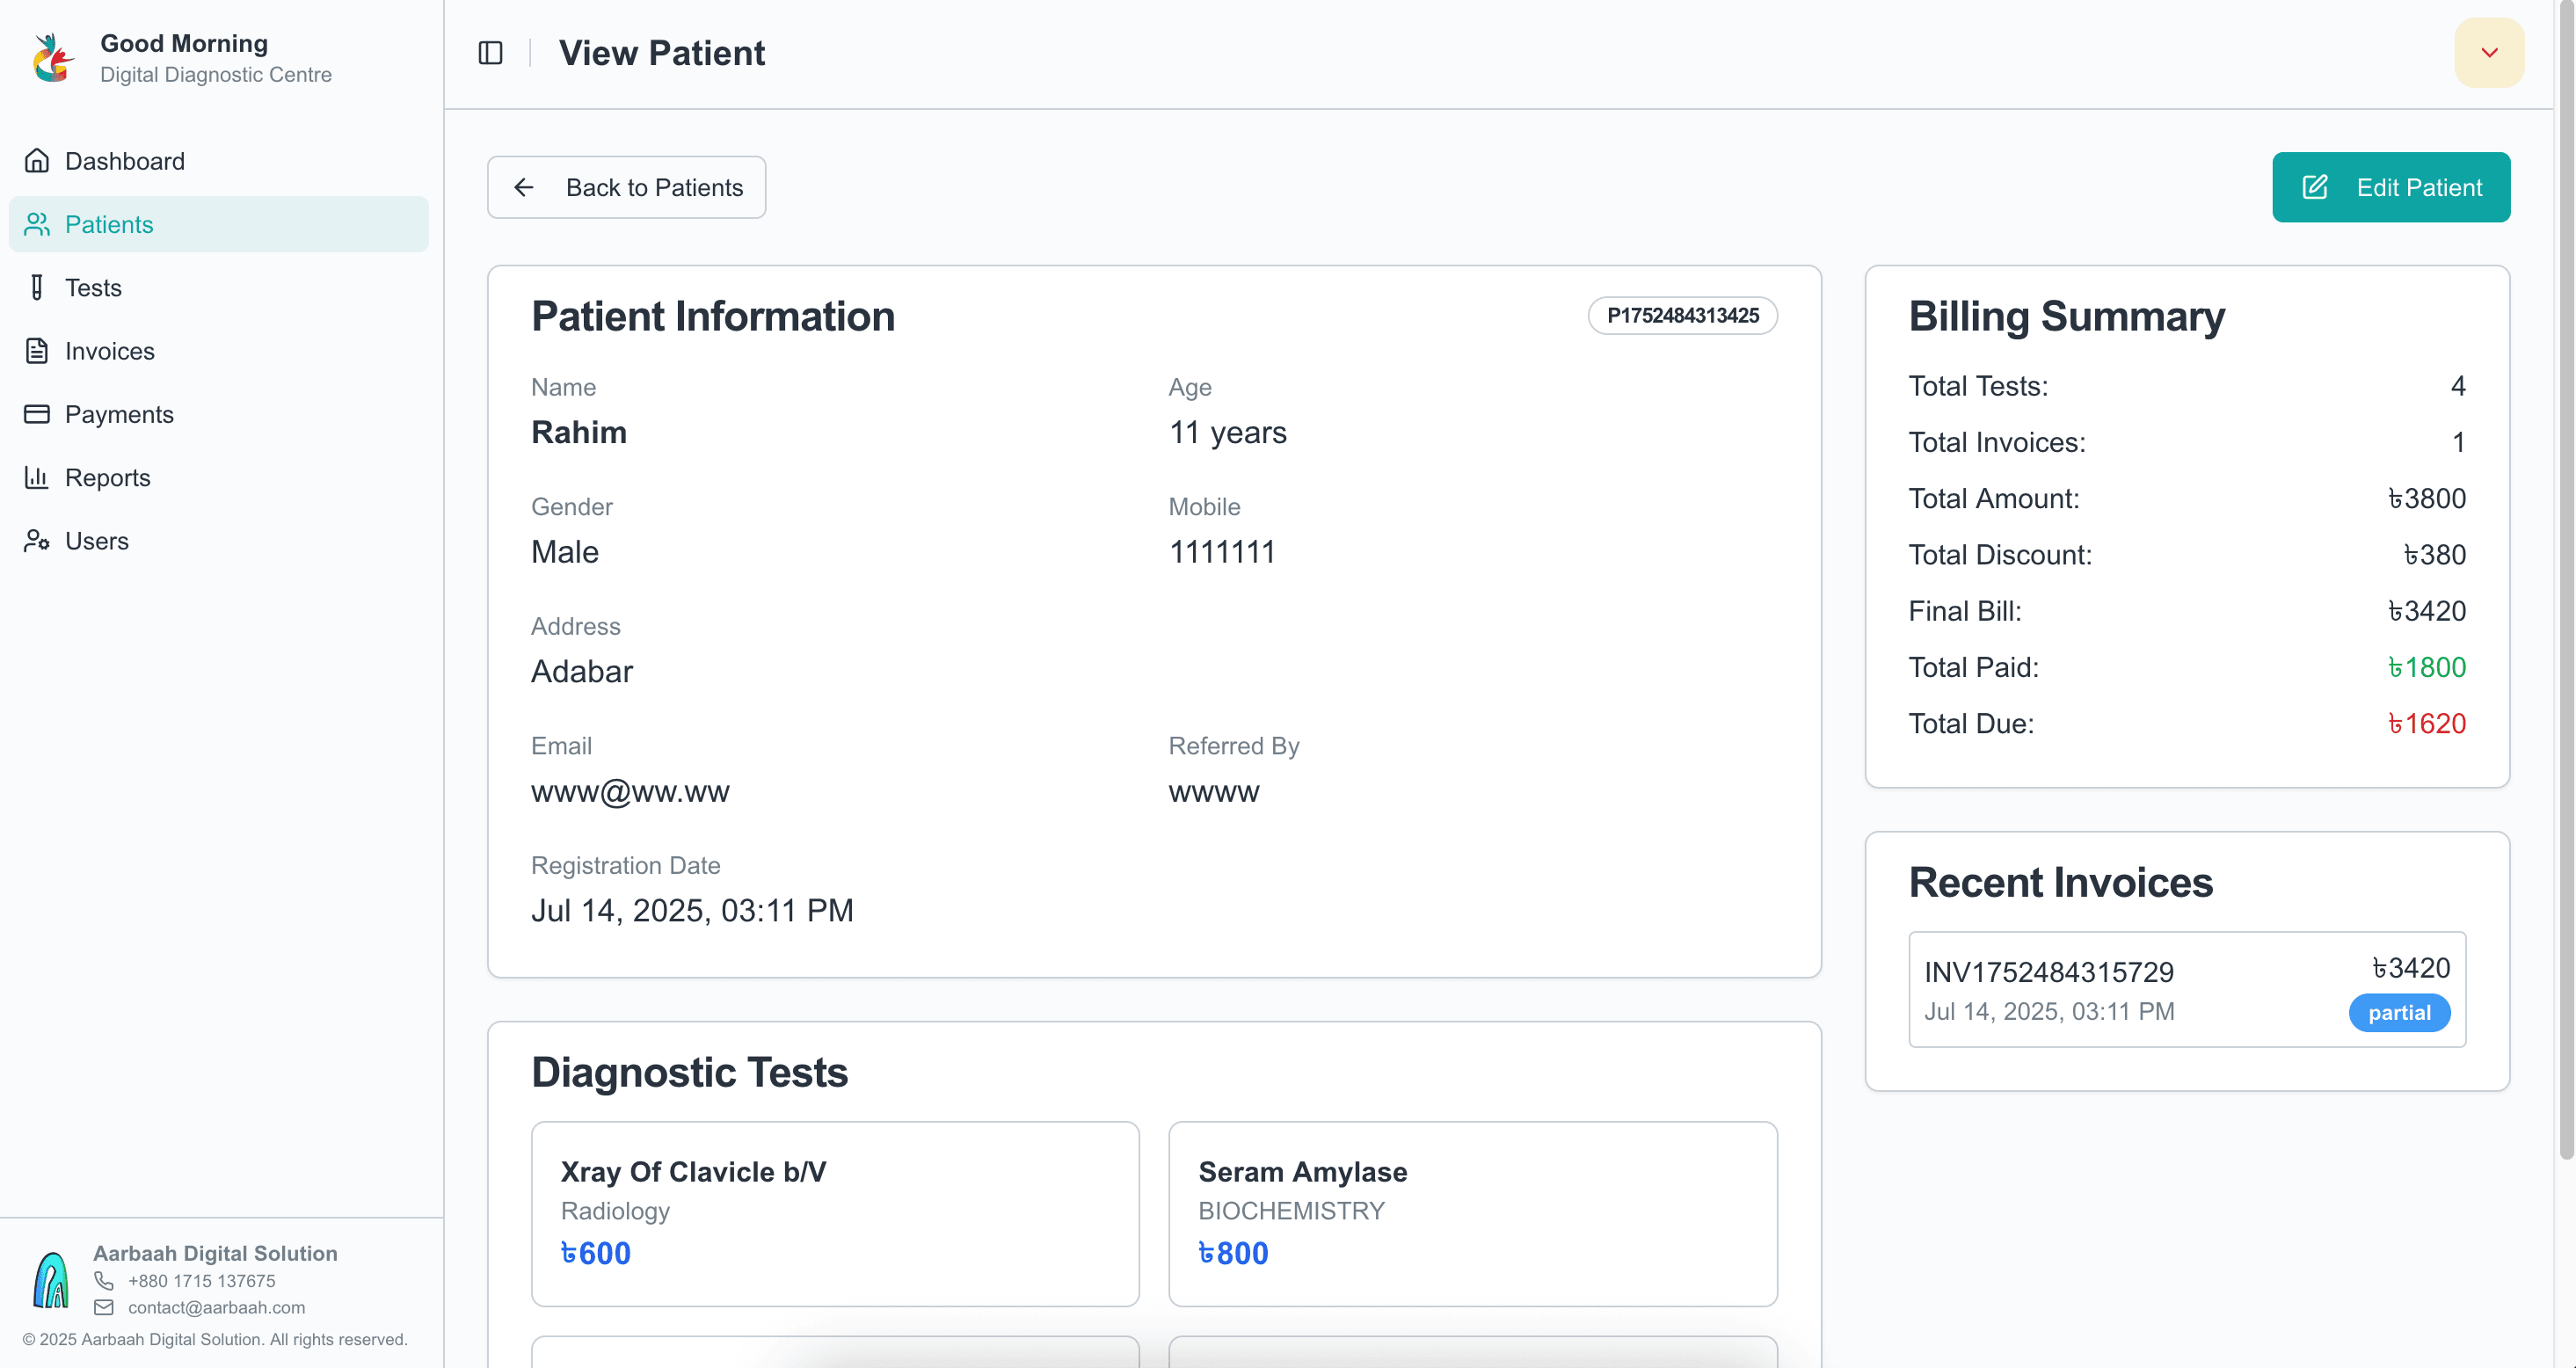2576x1368 pixels.
Task: Click Back to Patients button
Action: [x=627, y=188]
